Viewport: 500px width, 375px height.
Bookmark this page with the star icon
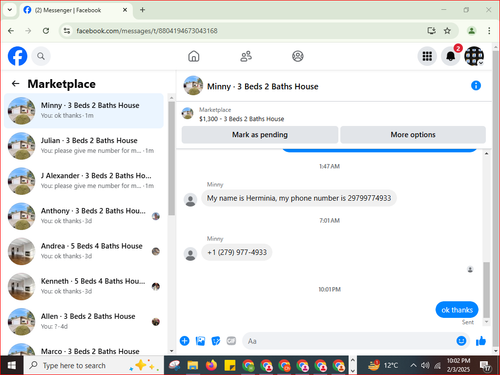point(447,31)
